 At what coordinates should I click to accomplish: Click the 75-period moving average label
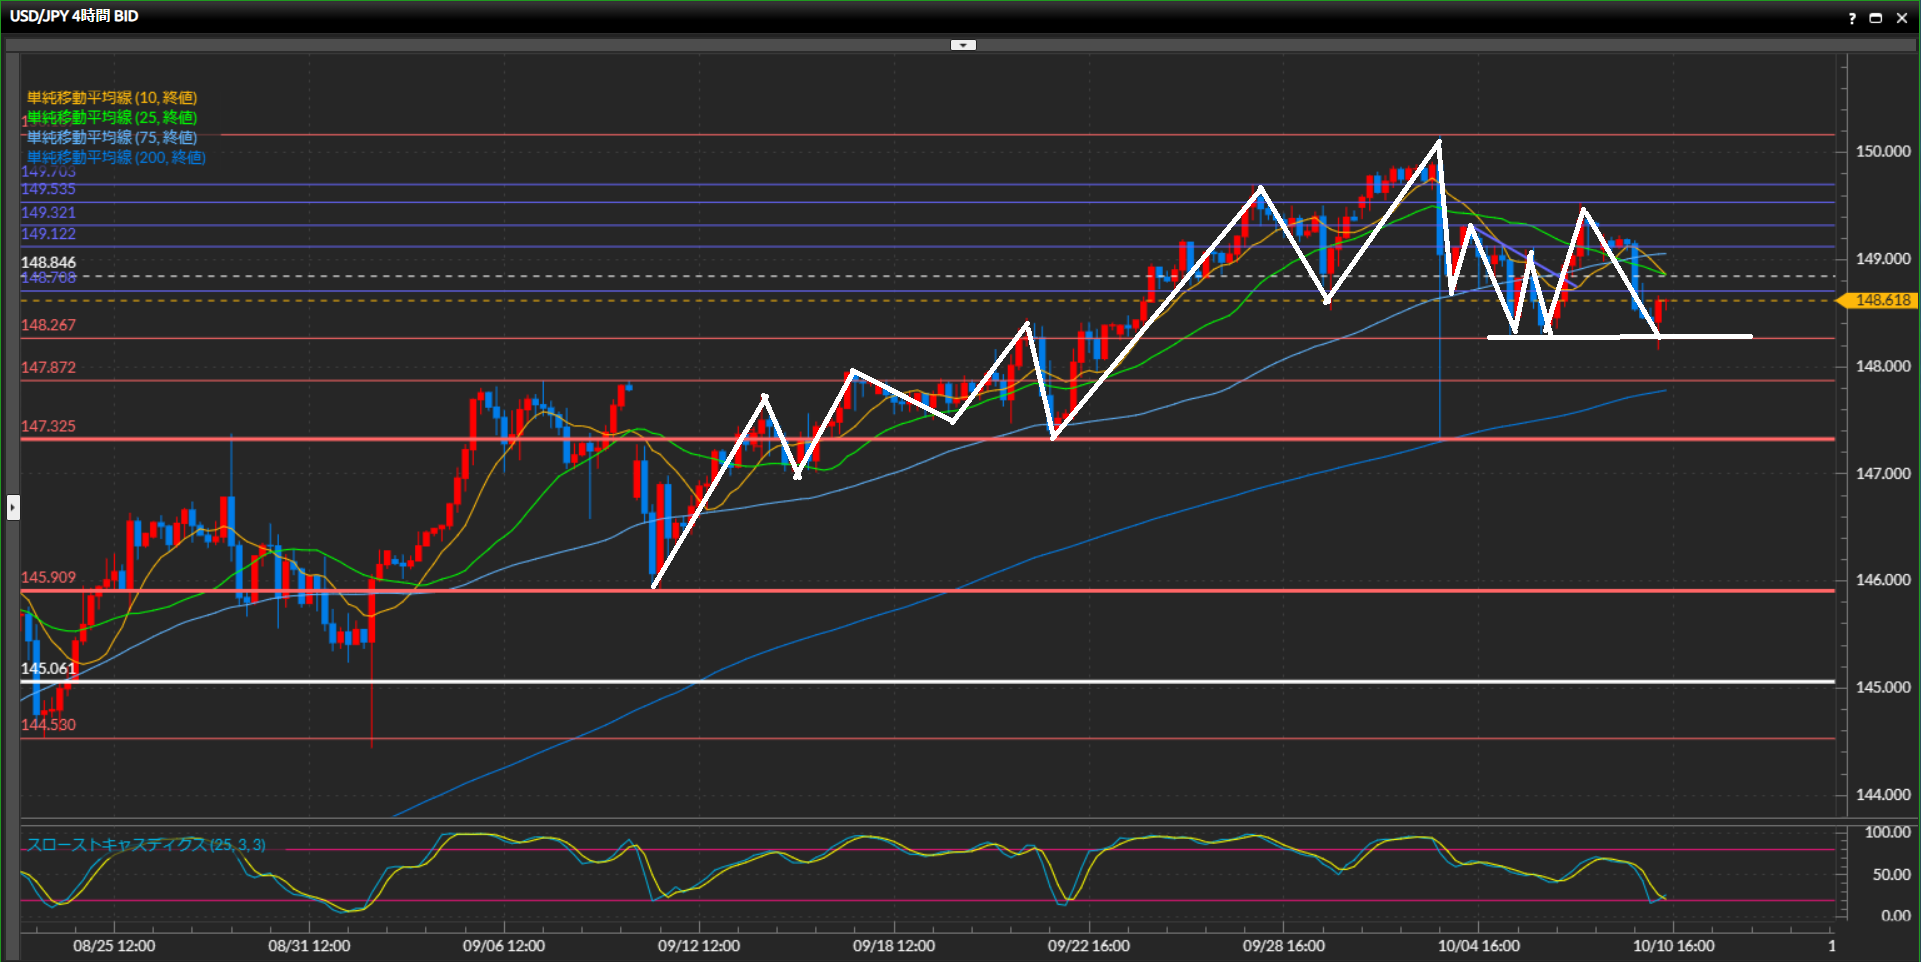coord(112,137)
